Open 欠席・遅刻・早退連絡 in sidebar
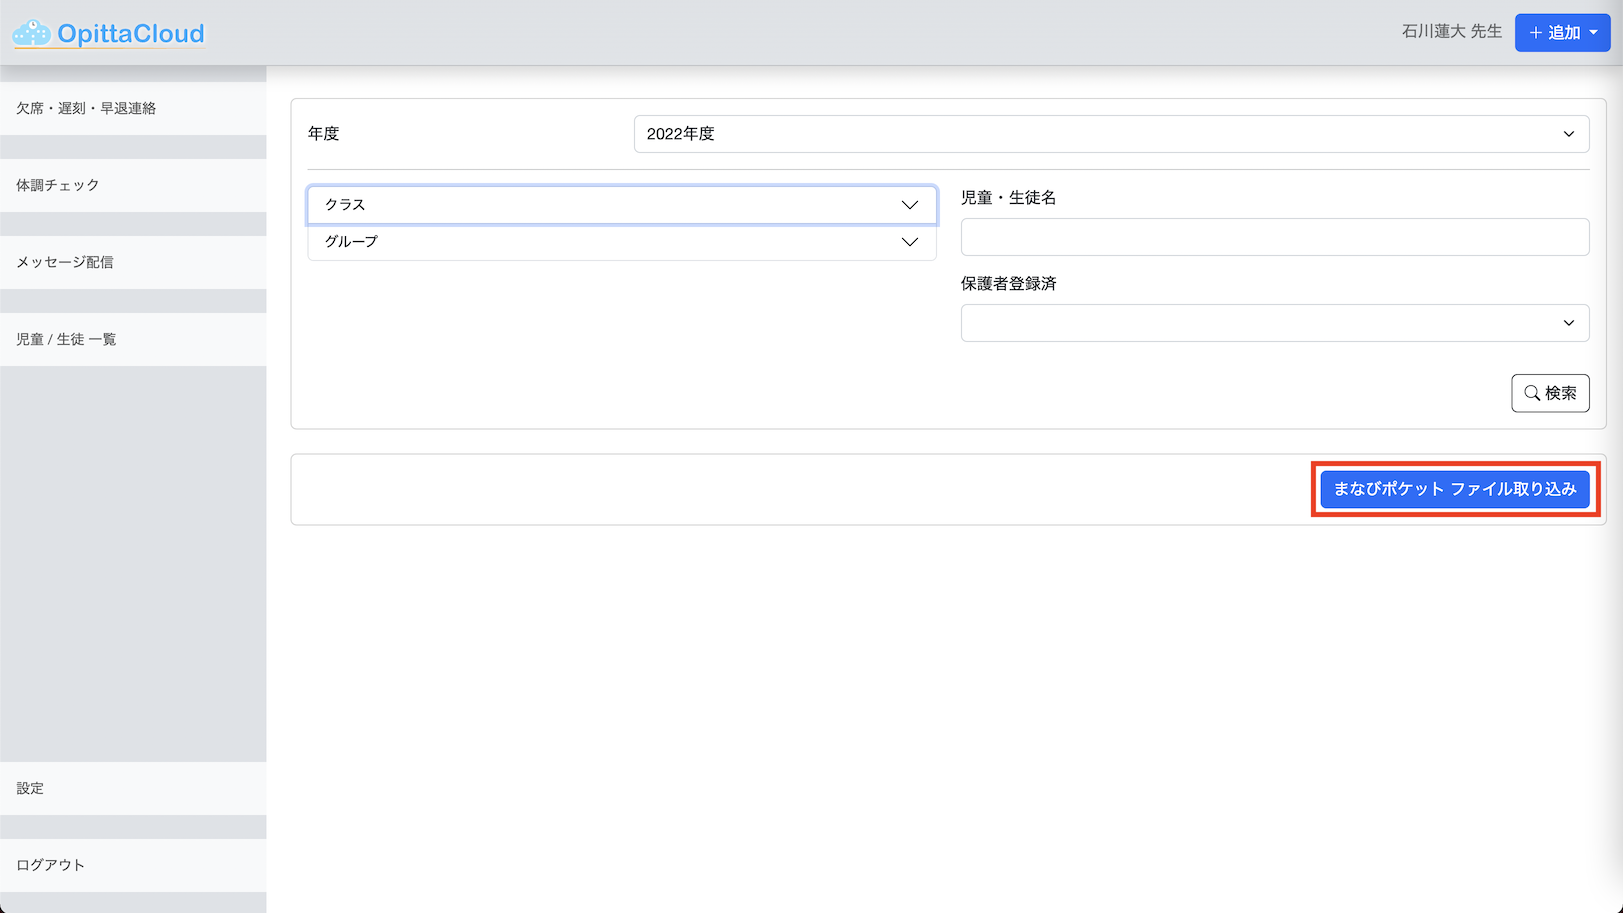The height and width of the screenshot is (913, 1623). (133, 108)
